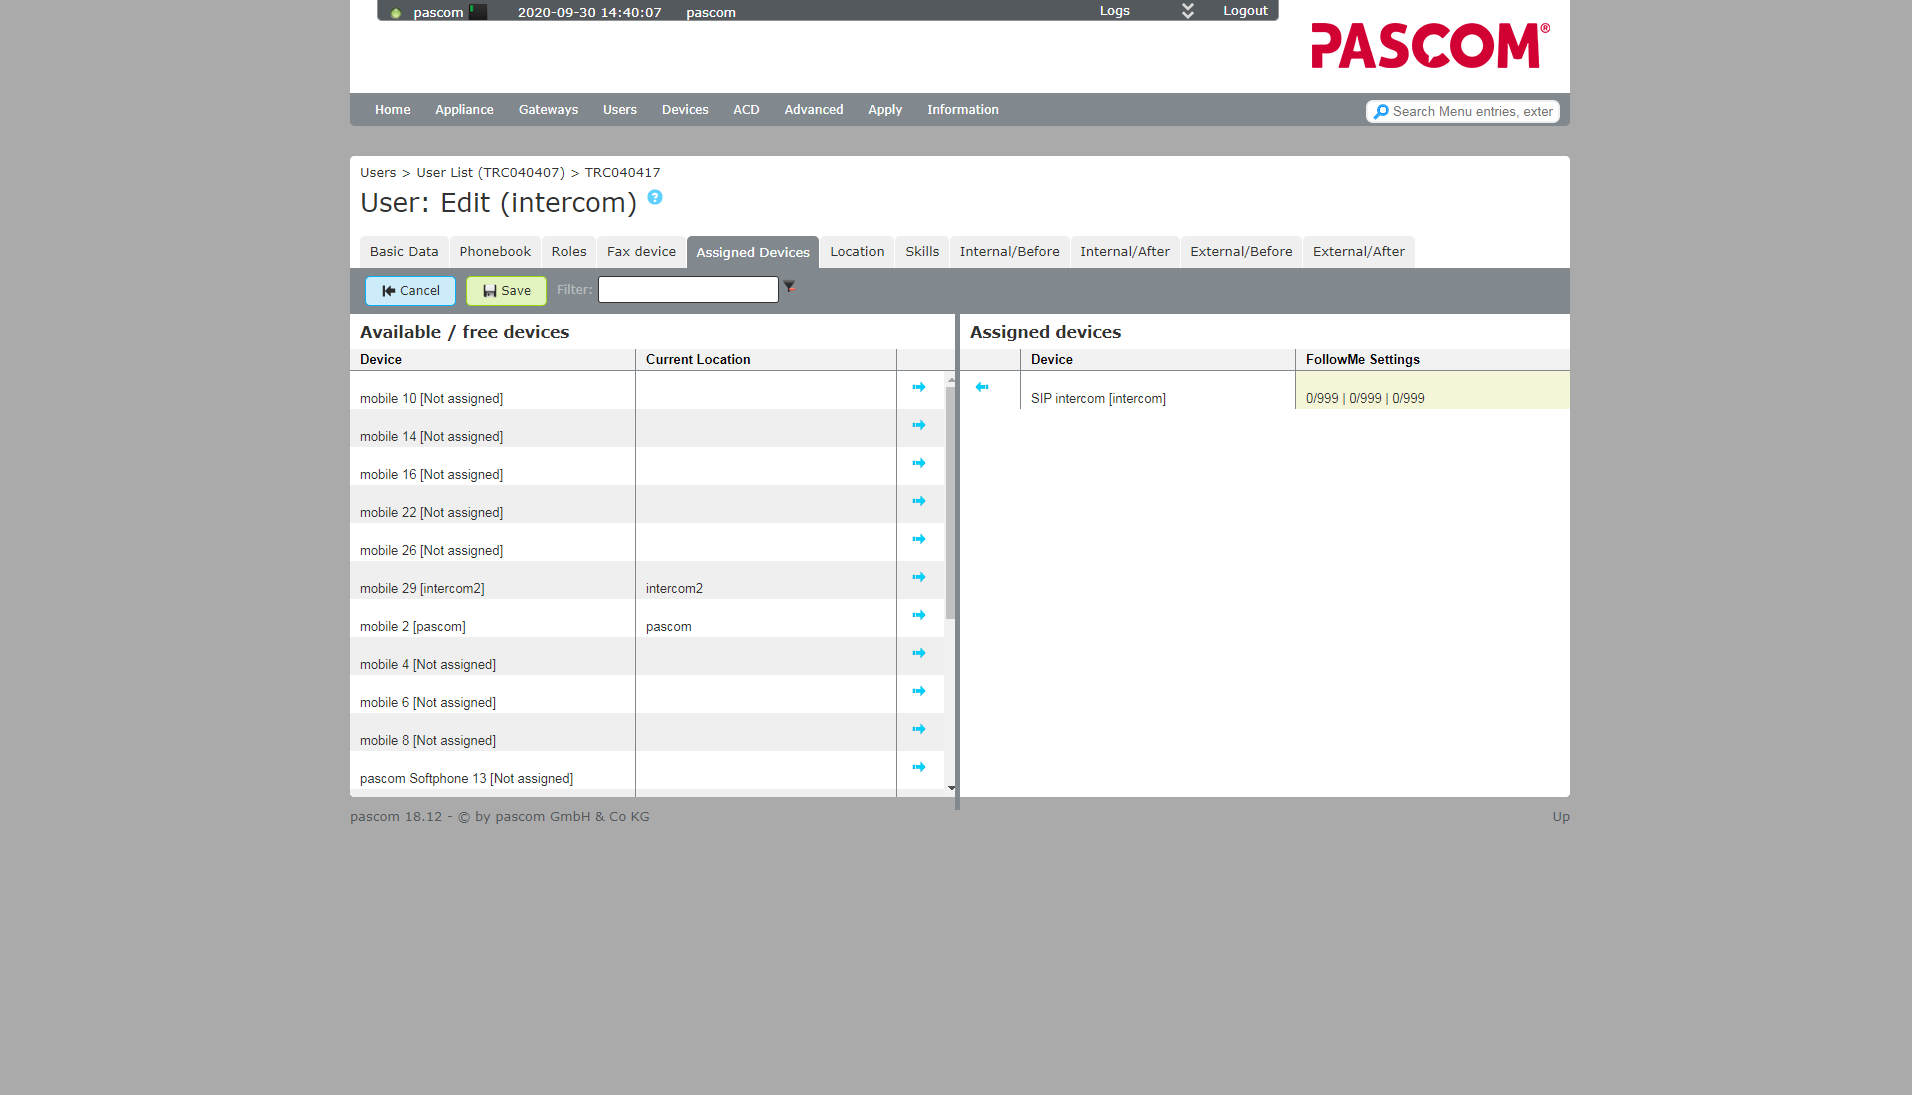
Task: Open the Advanced menu
Action: pos(813,110)
